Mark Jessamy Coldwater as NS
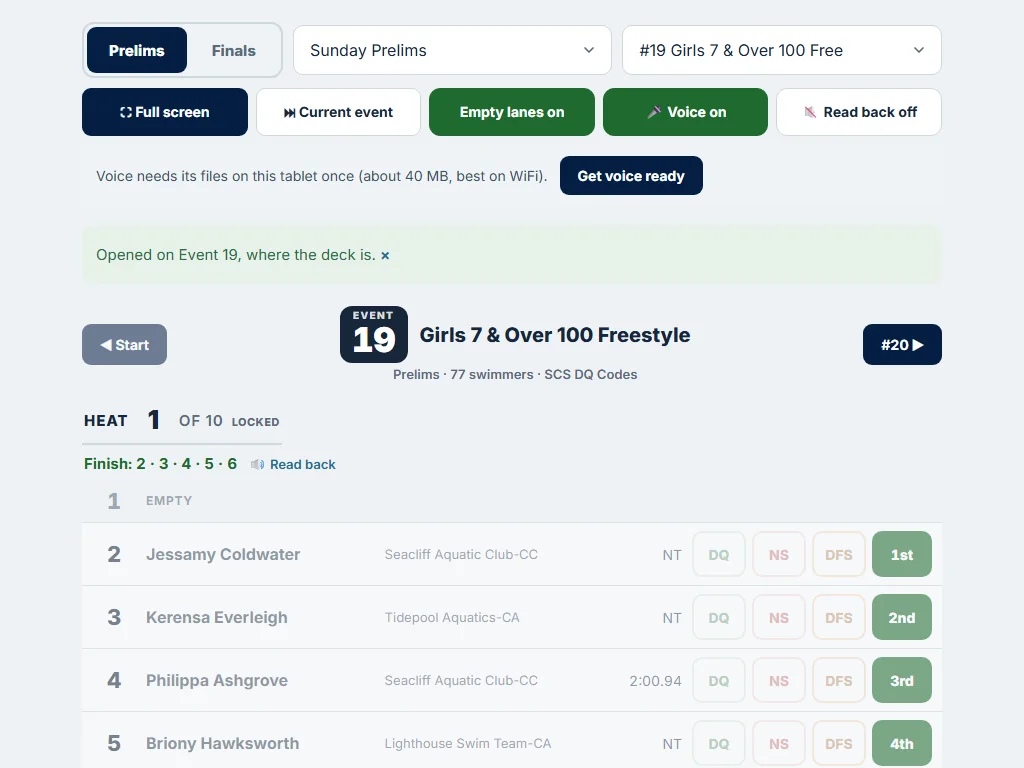 (x=778, y=554)
